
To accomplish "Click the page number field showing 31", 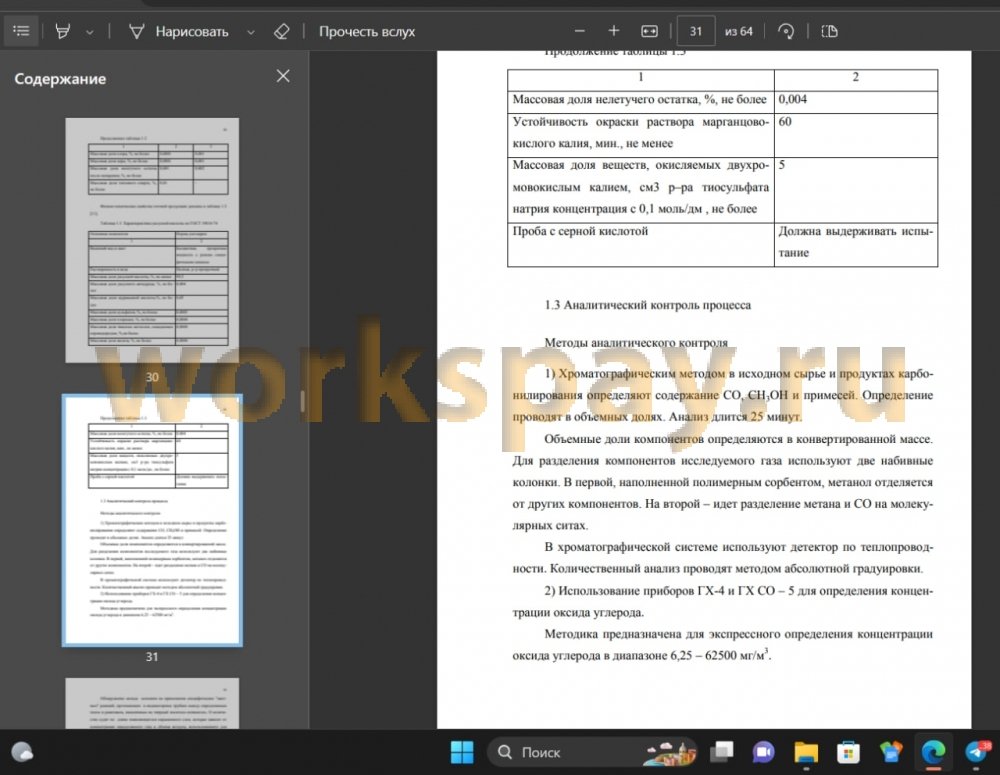I will coord(695,31).
